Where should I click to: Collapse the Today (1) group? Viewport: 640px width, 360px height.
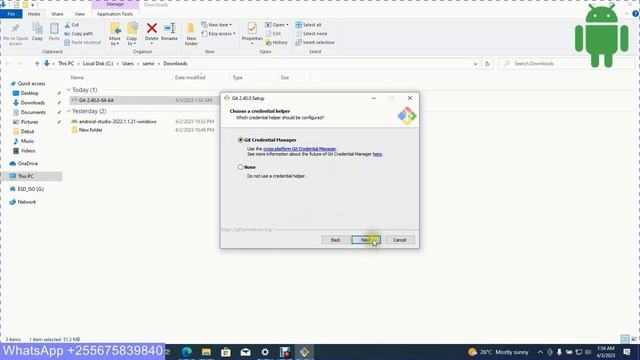[x=69, y=90]
